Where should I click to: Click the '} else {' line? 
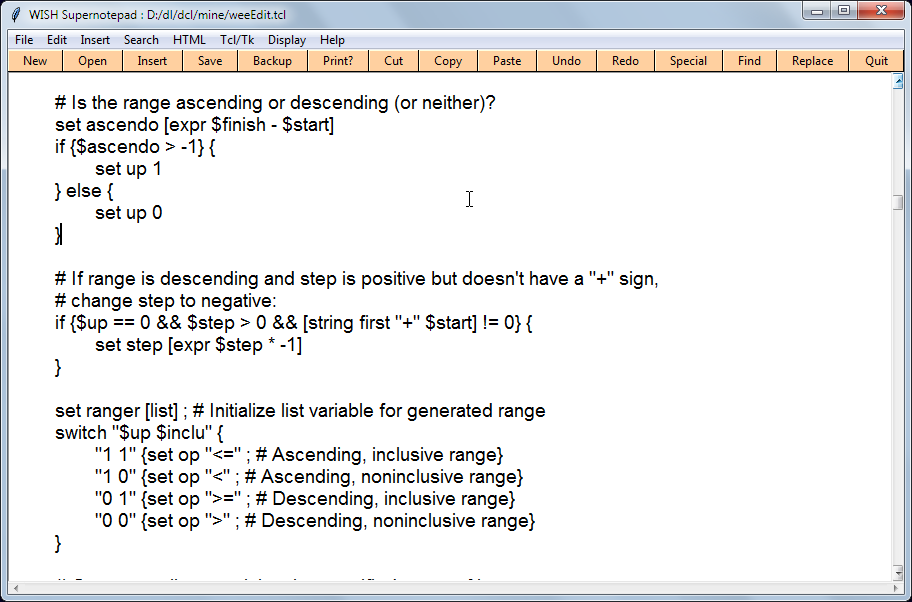(x=84, y=191)
